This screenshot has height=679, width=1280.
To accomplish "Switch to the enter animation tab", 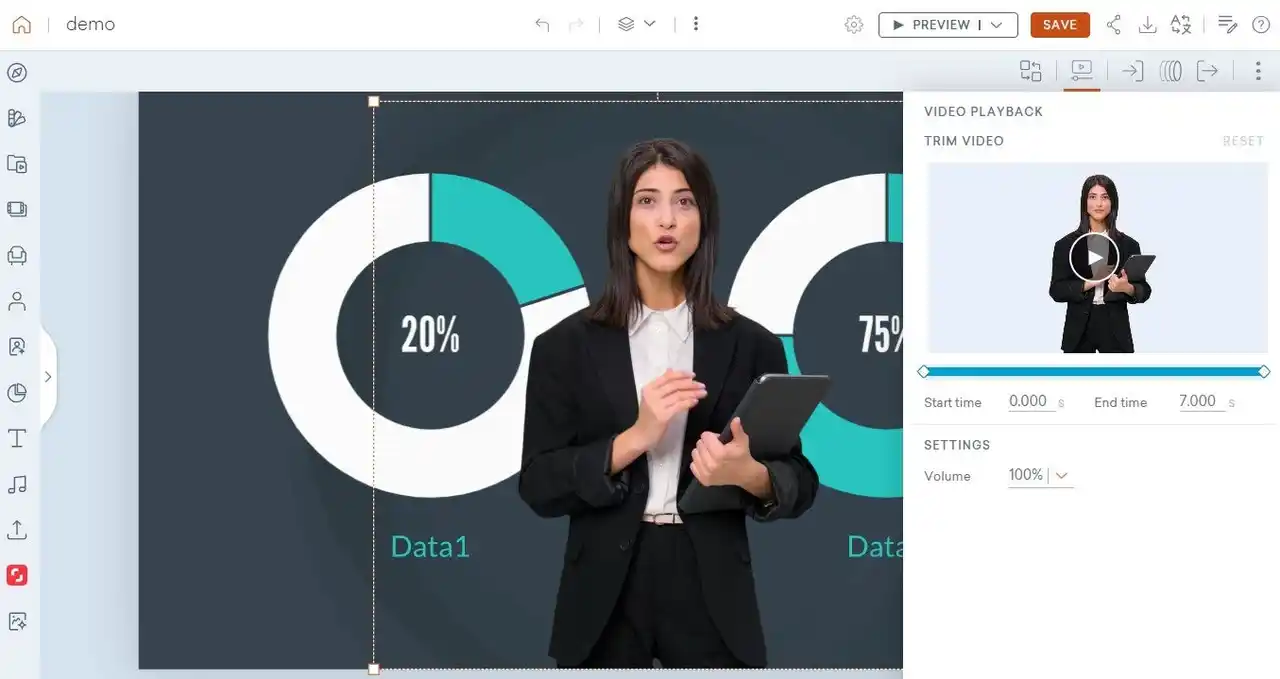I will pos(1132,71).
